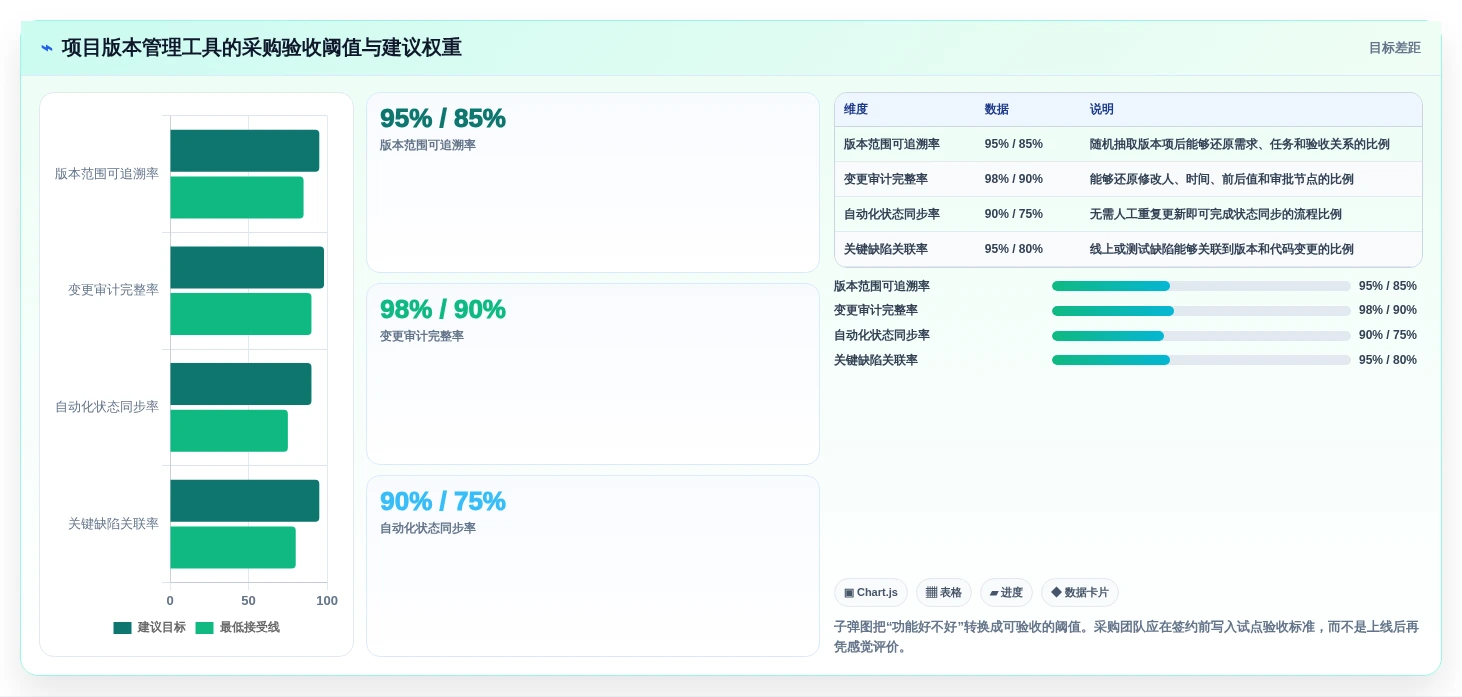Screen dimensions: 1462x697
Task: Click the 目标差距 label in the header
Action: pyautogui.click(x=1394, y=48)
